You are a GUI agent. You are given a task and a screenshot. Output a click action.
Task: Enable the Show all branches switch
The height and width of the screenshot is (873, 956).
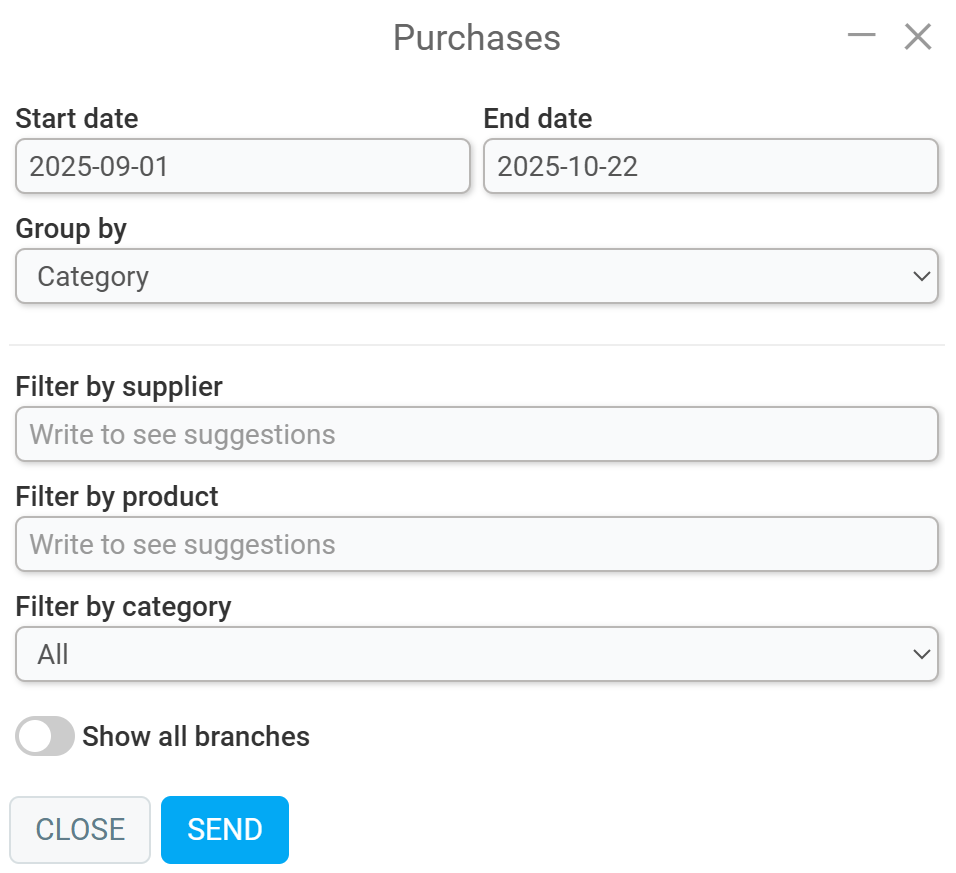(x=45, y=736)
